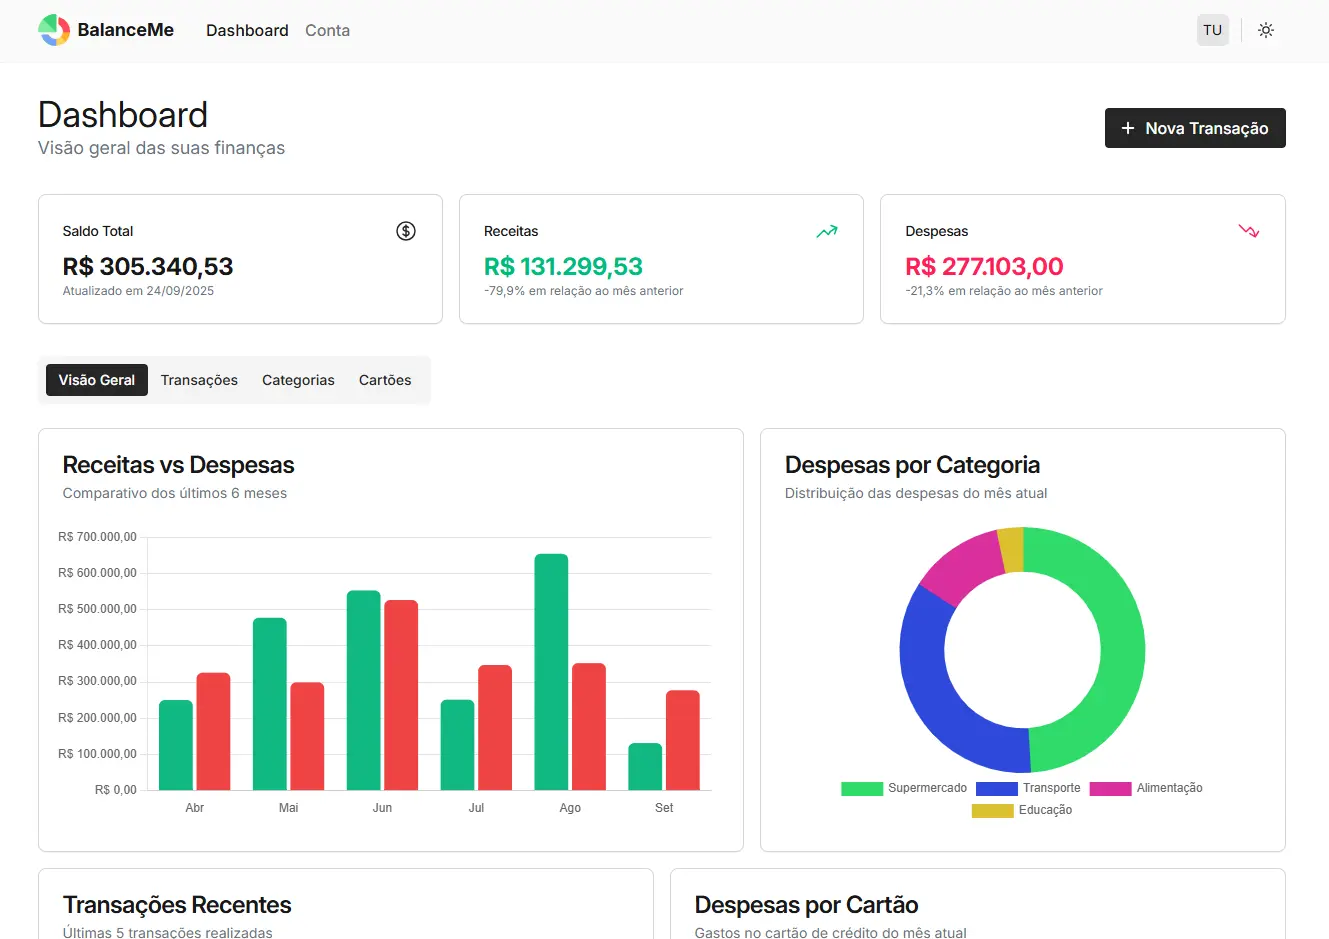
Task: Click the Comparativo dos últimos 6 meses subtitle
Action: tap(175, 493)
